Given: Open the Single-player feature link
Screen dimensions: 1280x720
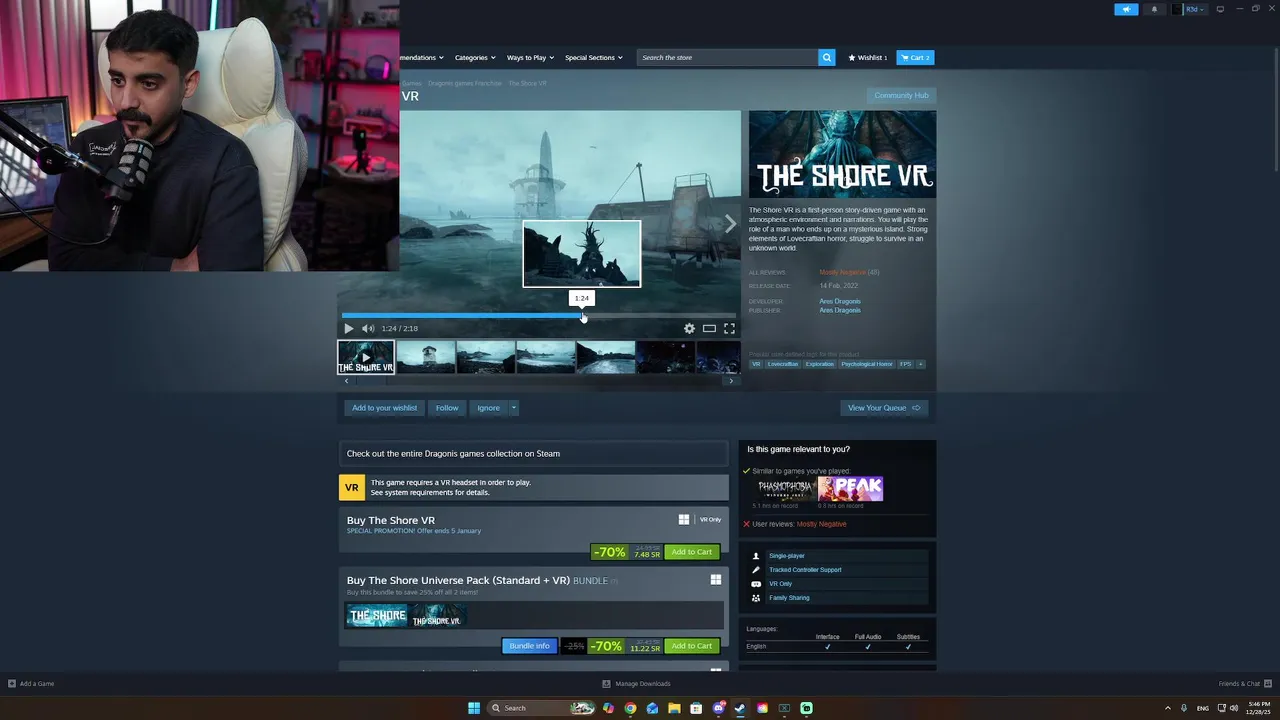Looking at the screenshot, I should pyautogui.click(x=787, y=556).
